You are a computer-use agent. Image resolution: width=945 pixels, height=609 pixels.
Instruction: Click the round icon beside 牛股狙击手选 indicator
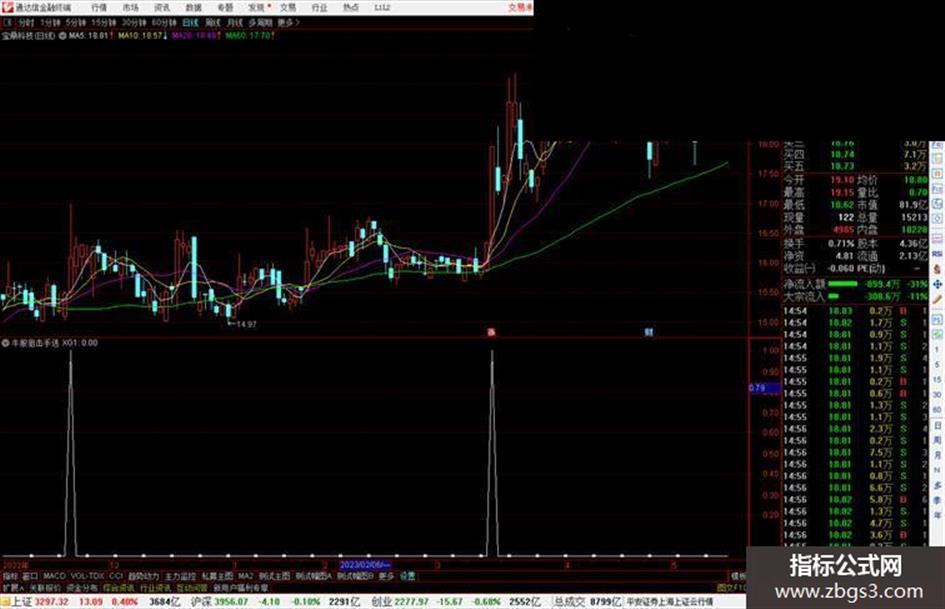tap(5, 342)
